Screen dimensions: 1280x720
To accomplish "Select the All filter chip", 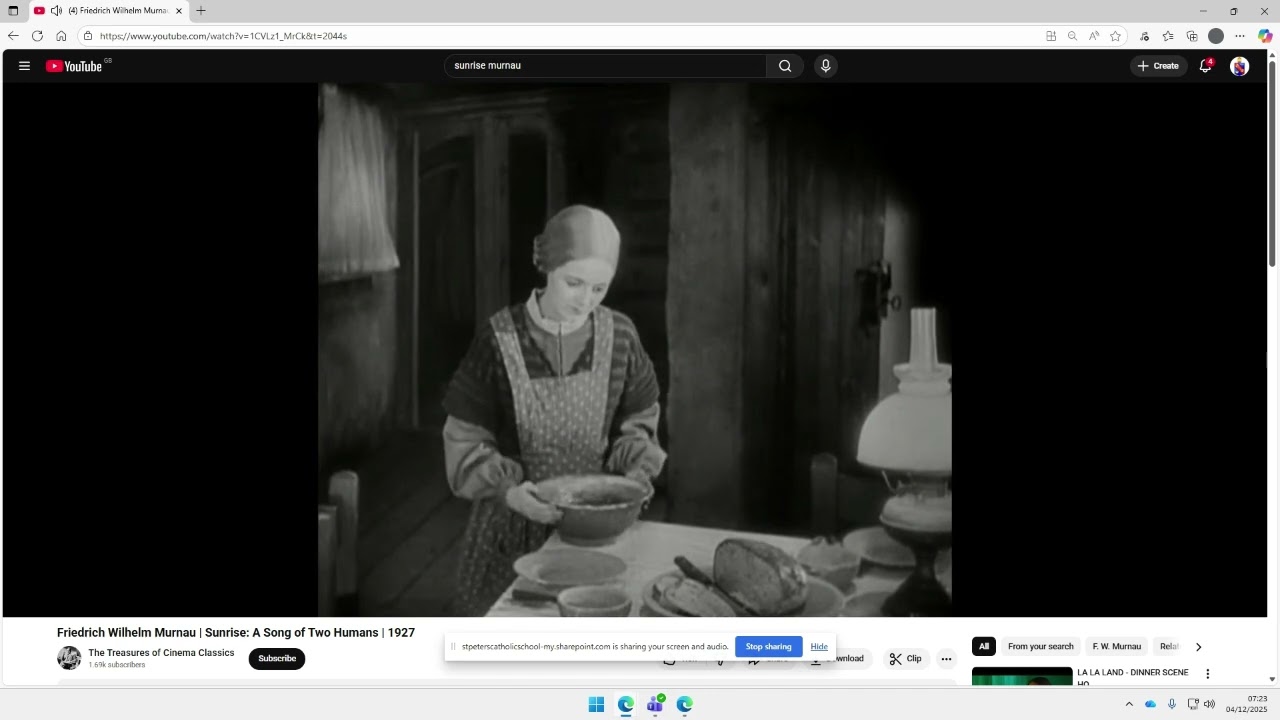I will (x=984, y=647).
